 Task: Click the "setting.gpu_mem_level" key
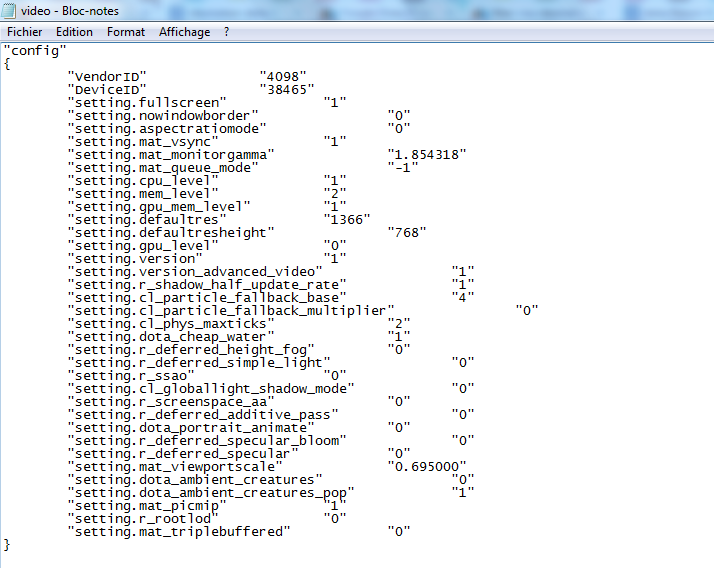(159, 207)
